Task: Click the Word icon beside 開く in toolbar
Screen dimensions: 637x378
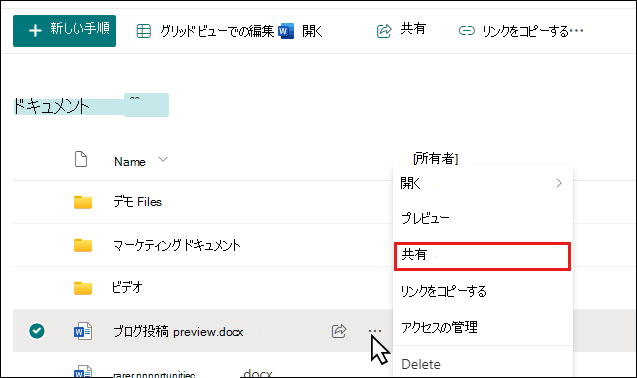Action: (286, 31)
